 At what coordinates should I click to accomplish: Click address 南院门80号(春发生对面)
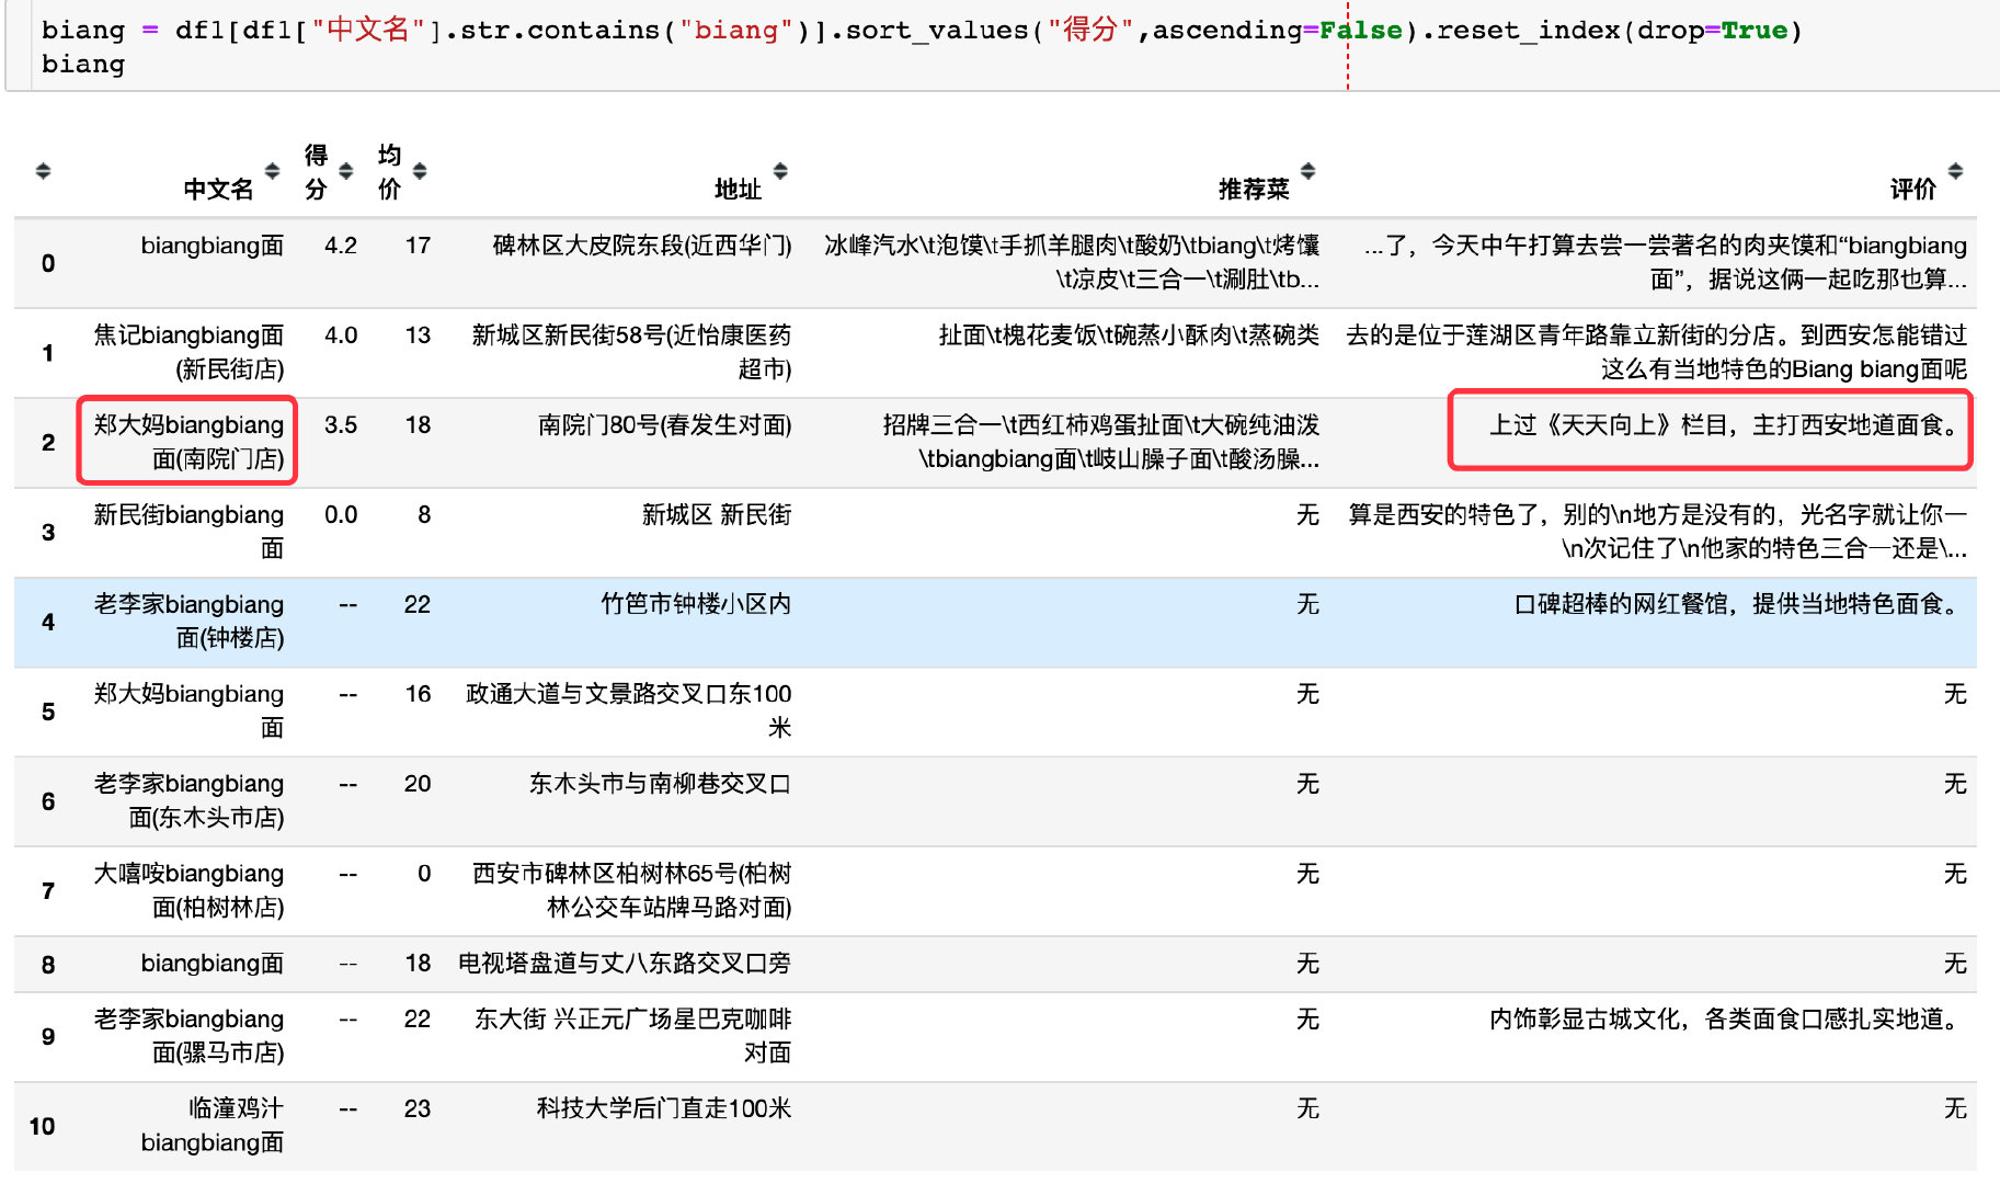coord(665,426)
